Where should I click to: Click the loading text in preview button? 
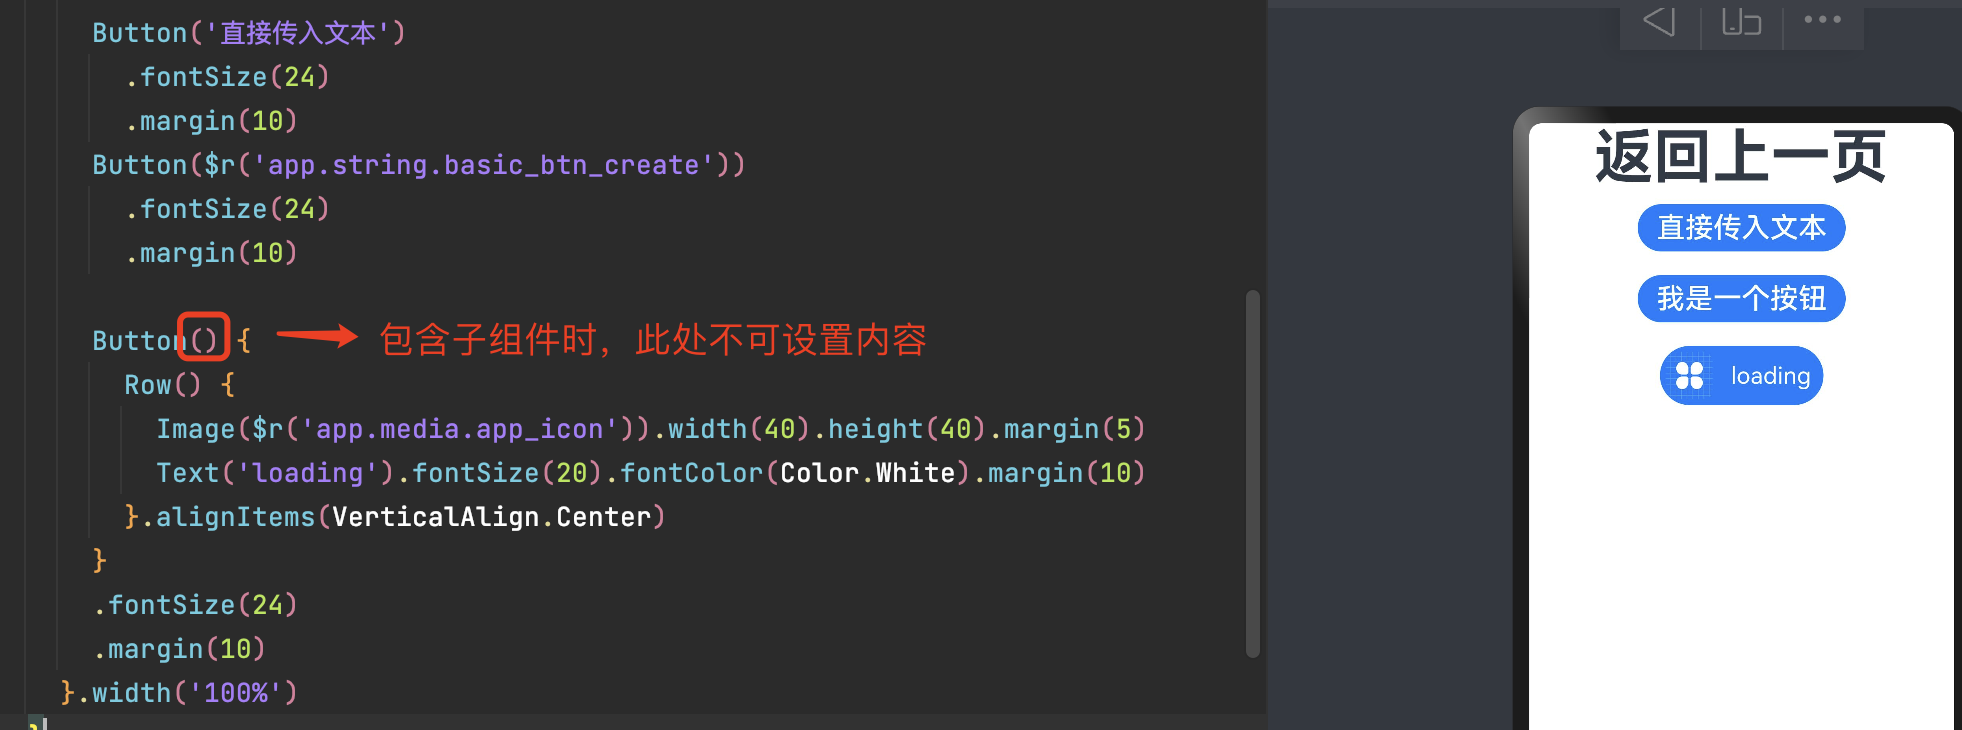[x=1770, y=376]
